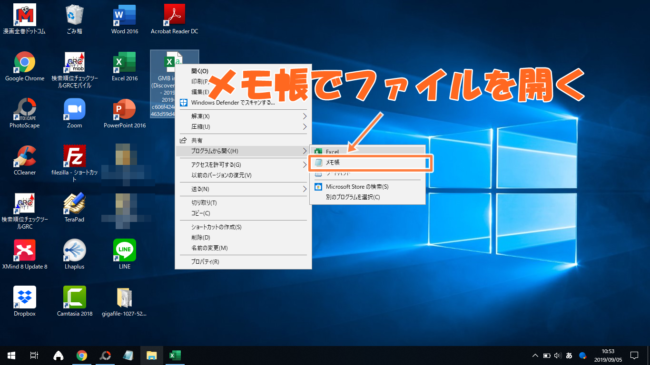Click the home-shaped icon in the taskbar

tap(58, 355)
